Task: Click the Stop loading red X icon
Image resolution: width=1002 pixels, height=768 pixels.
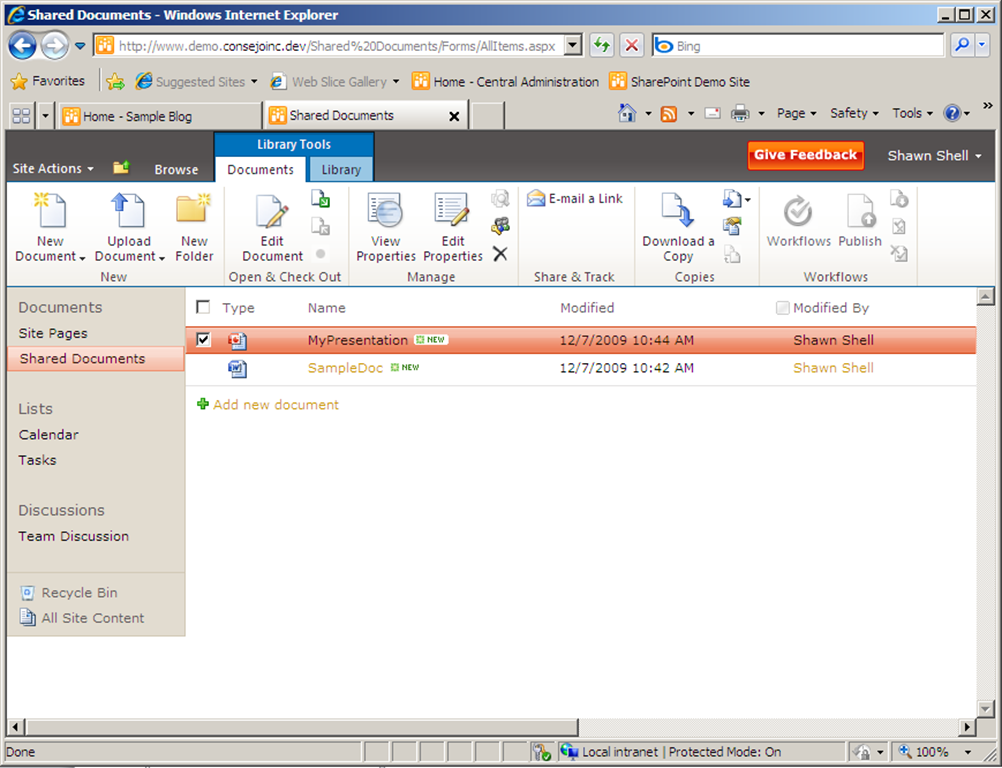Action: [x=631, y=45]
